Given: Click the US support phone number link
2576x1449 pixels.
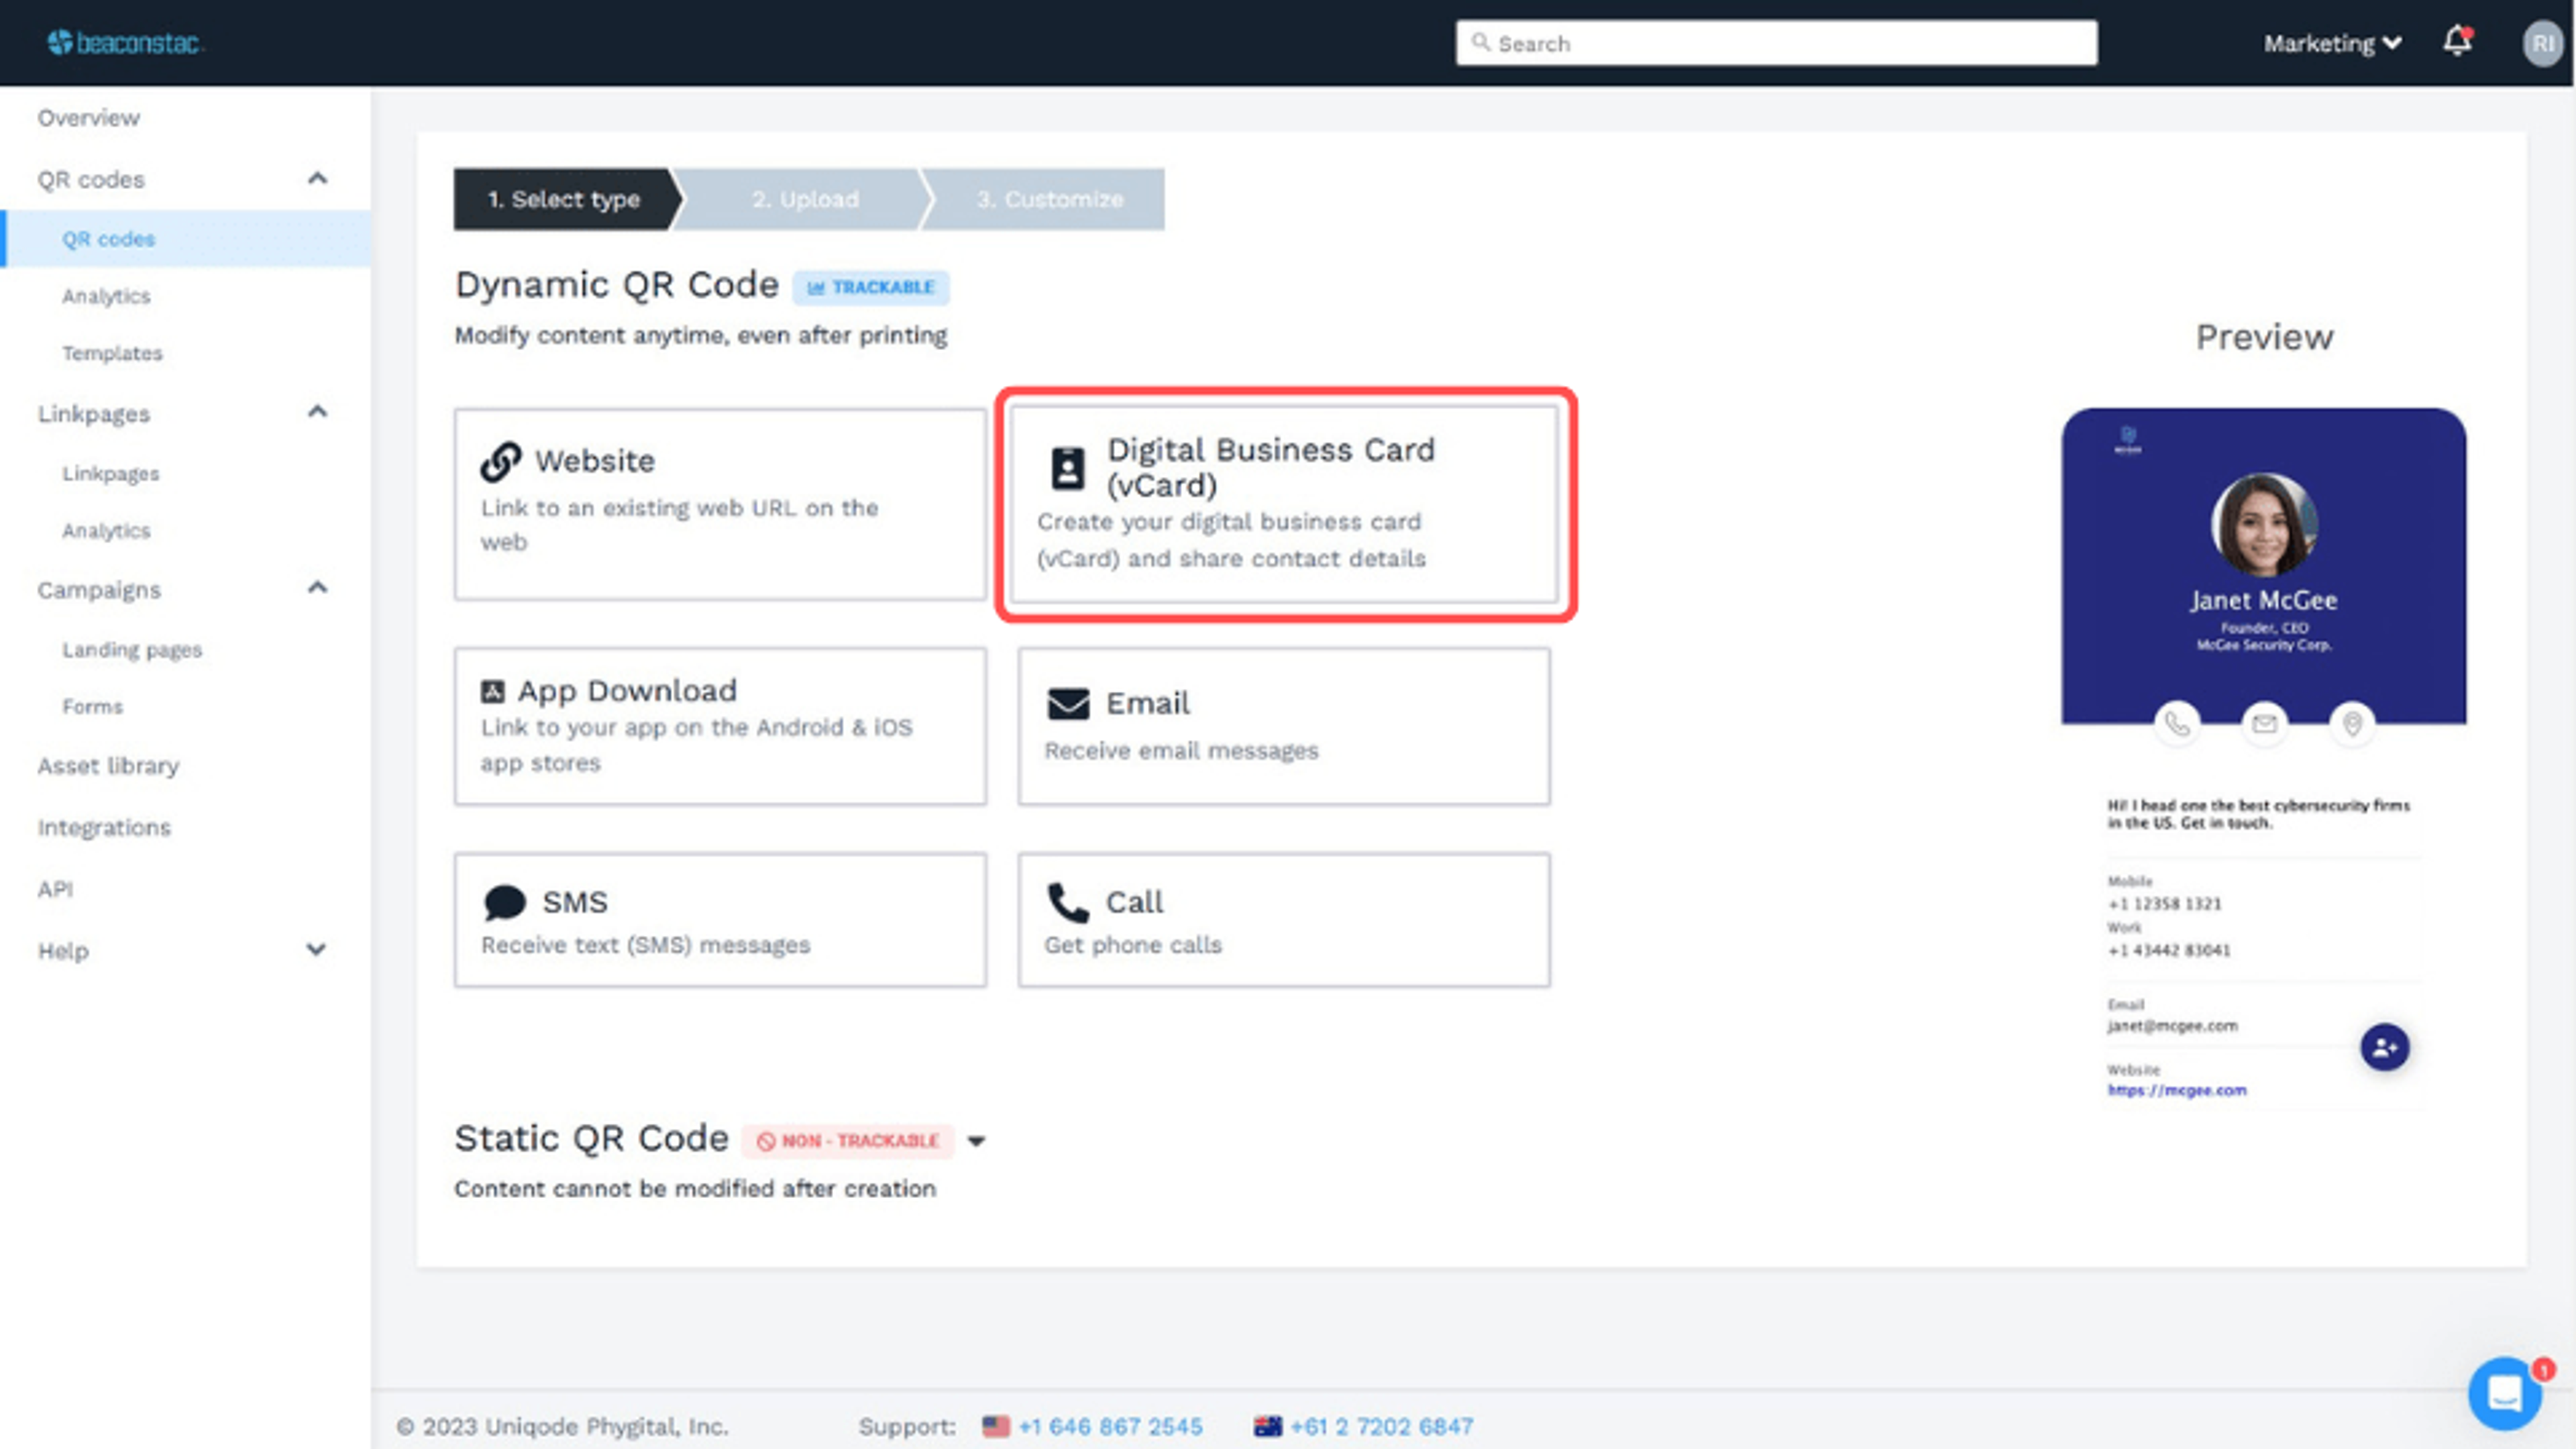Looking at the screenshot, I should pyautogui.click(x=1110, y=1426).
